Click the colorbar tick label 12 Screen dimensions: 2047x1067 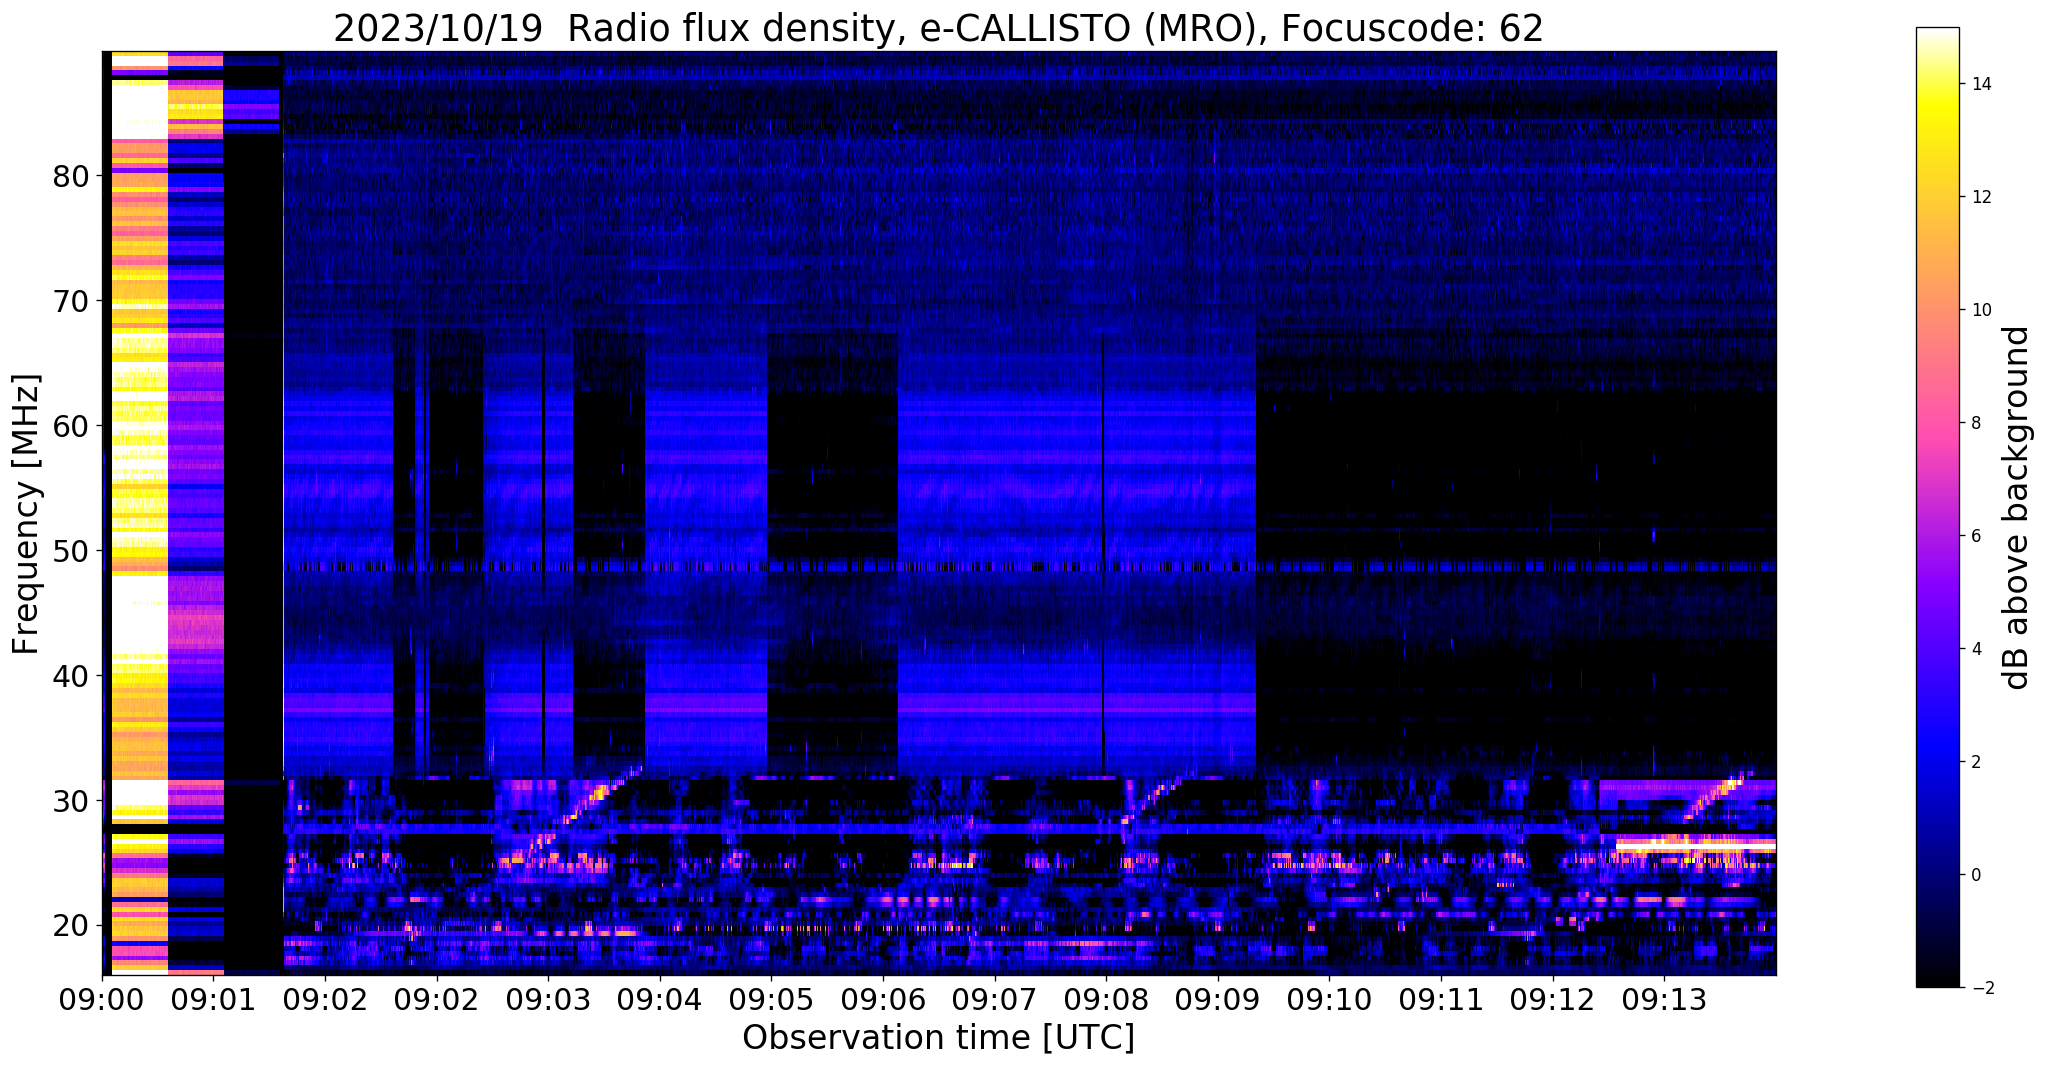[x=1980, y=197]
